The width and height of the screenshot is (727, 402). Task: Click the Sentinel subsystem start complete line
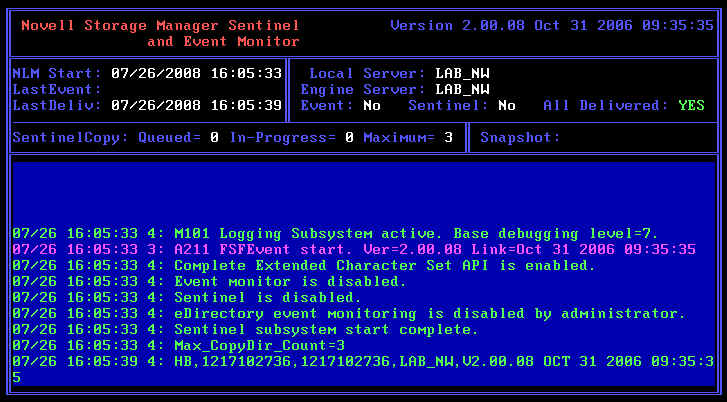coord(245,330)
